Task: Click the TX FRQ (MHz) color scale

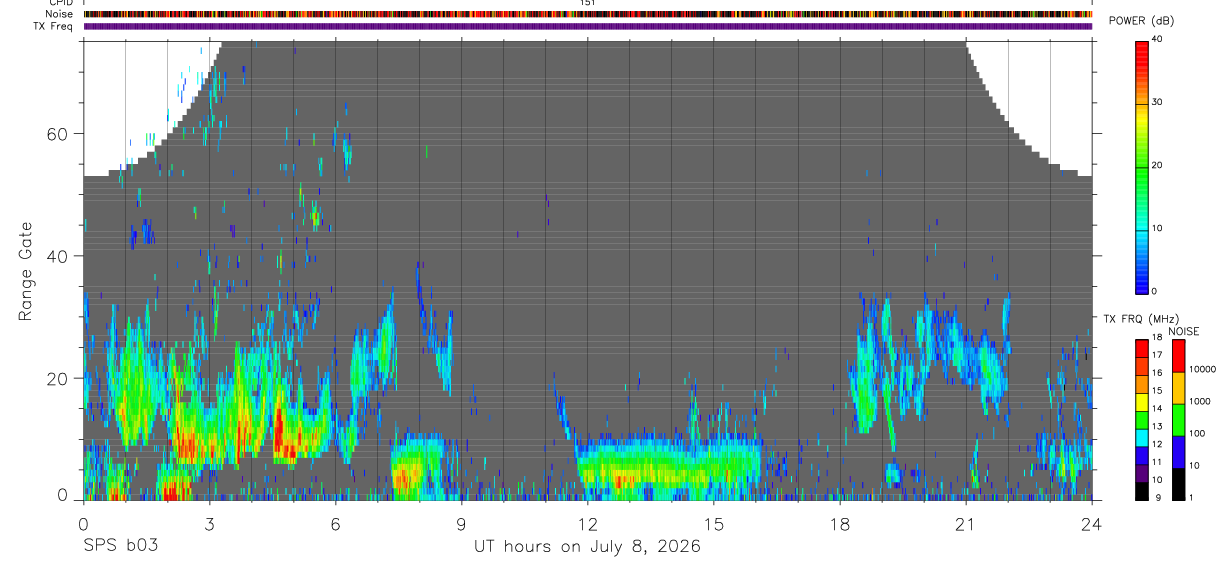Action: [x=1142, y=420]
